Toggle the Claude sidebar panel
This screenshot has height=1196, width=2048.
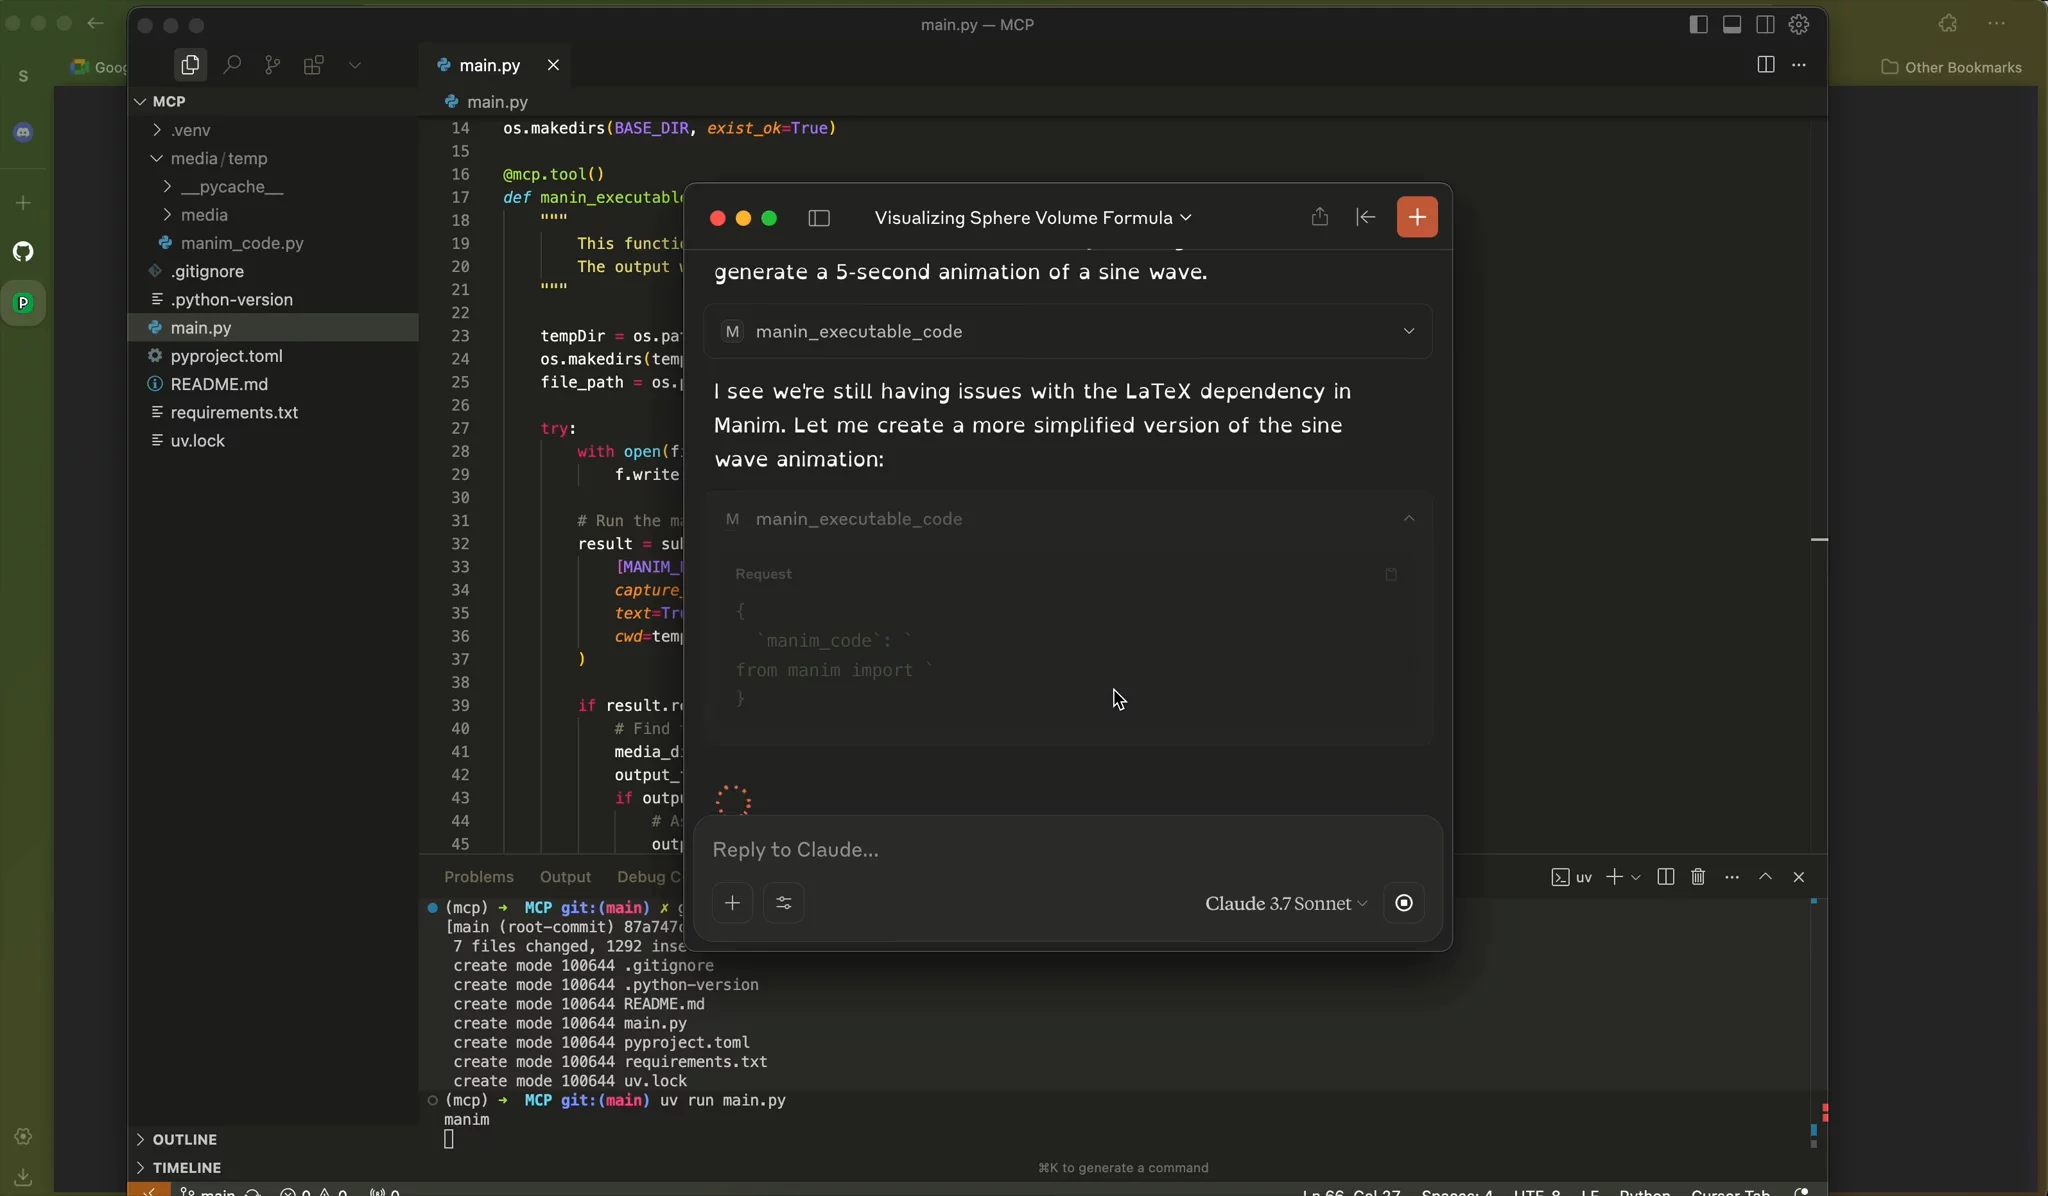819,218
